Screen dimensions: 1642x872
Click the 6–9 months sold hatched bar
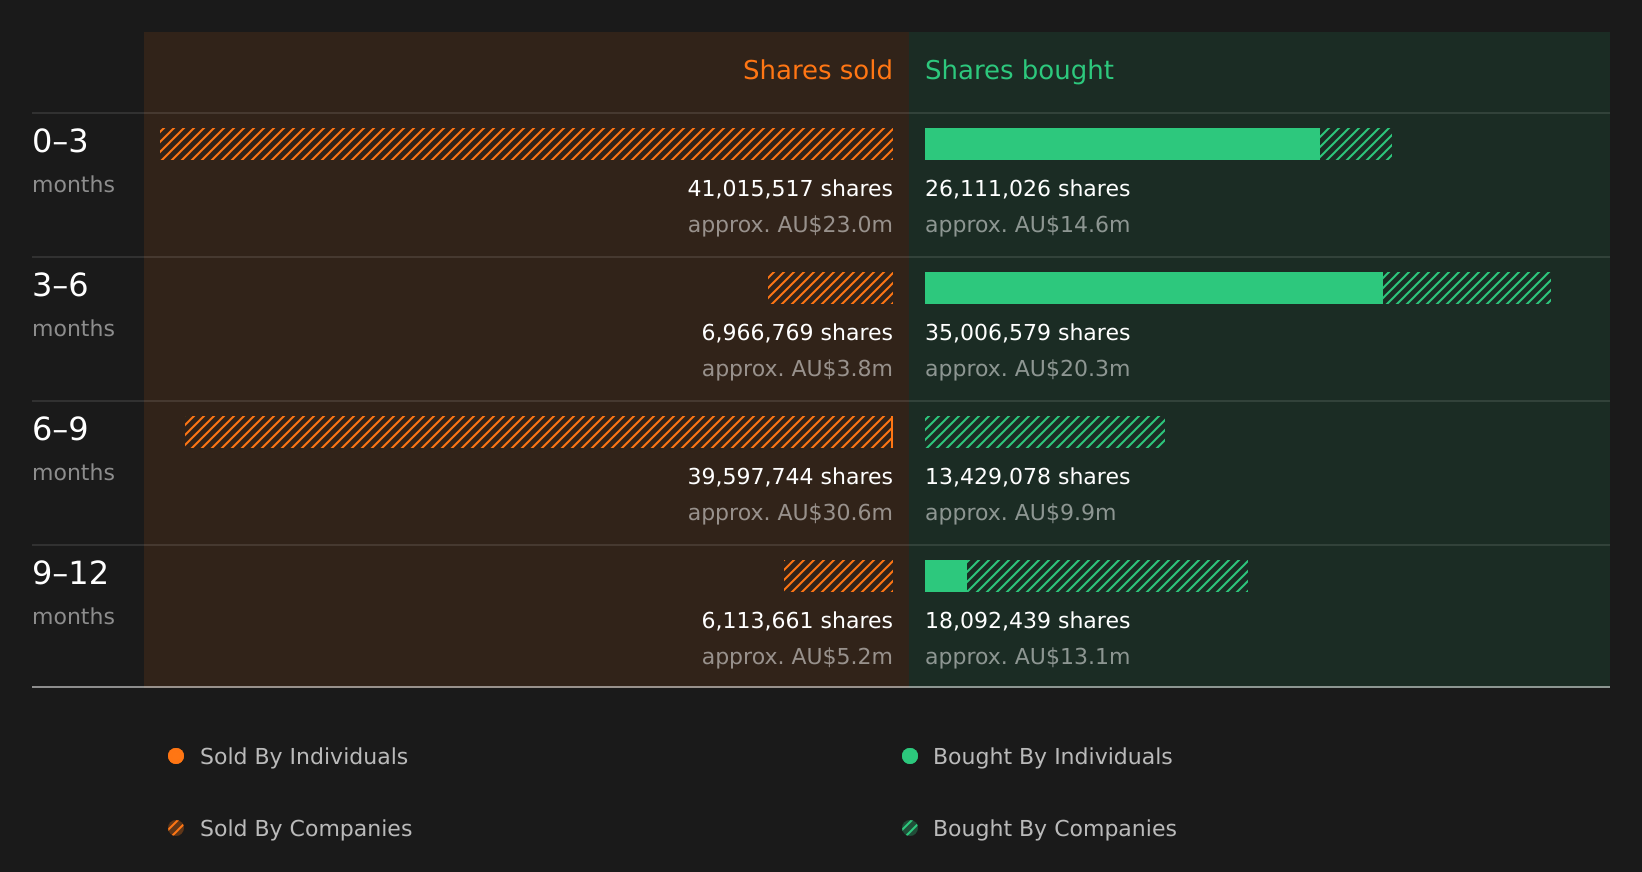pos(539,432)
